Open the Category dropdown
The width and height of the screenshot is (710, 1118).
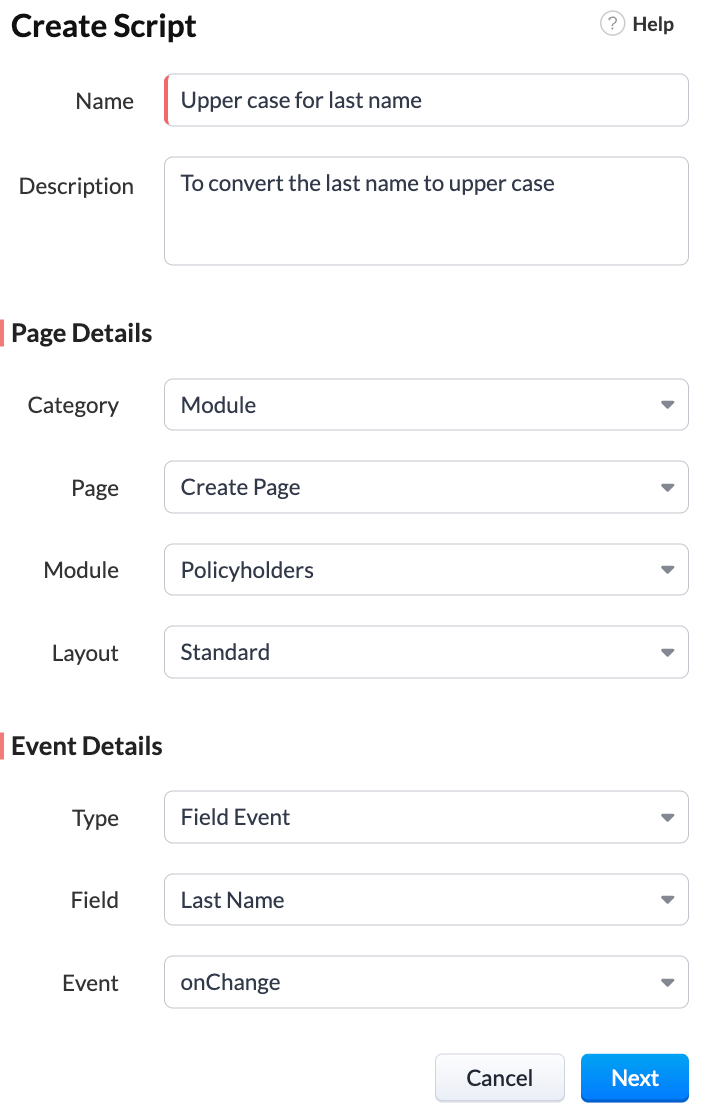click(x=426, y=404)
